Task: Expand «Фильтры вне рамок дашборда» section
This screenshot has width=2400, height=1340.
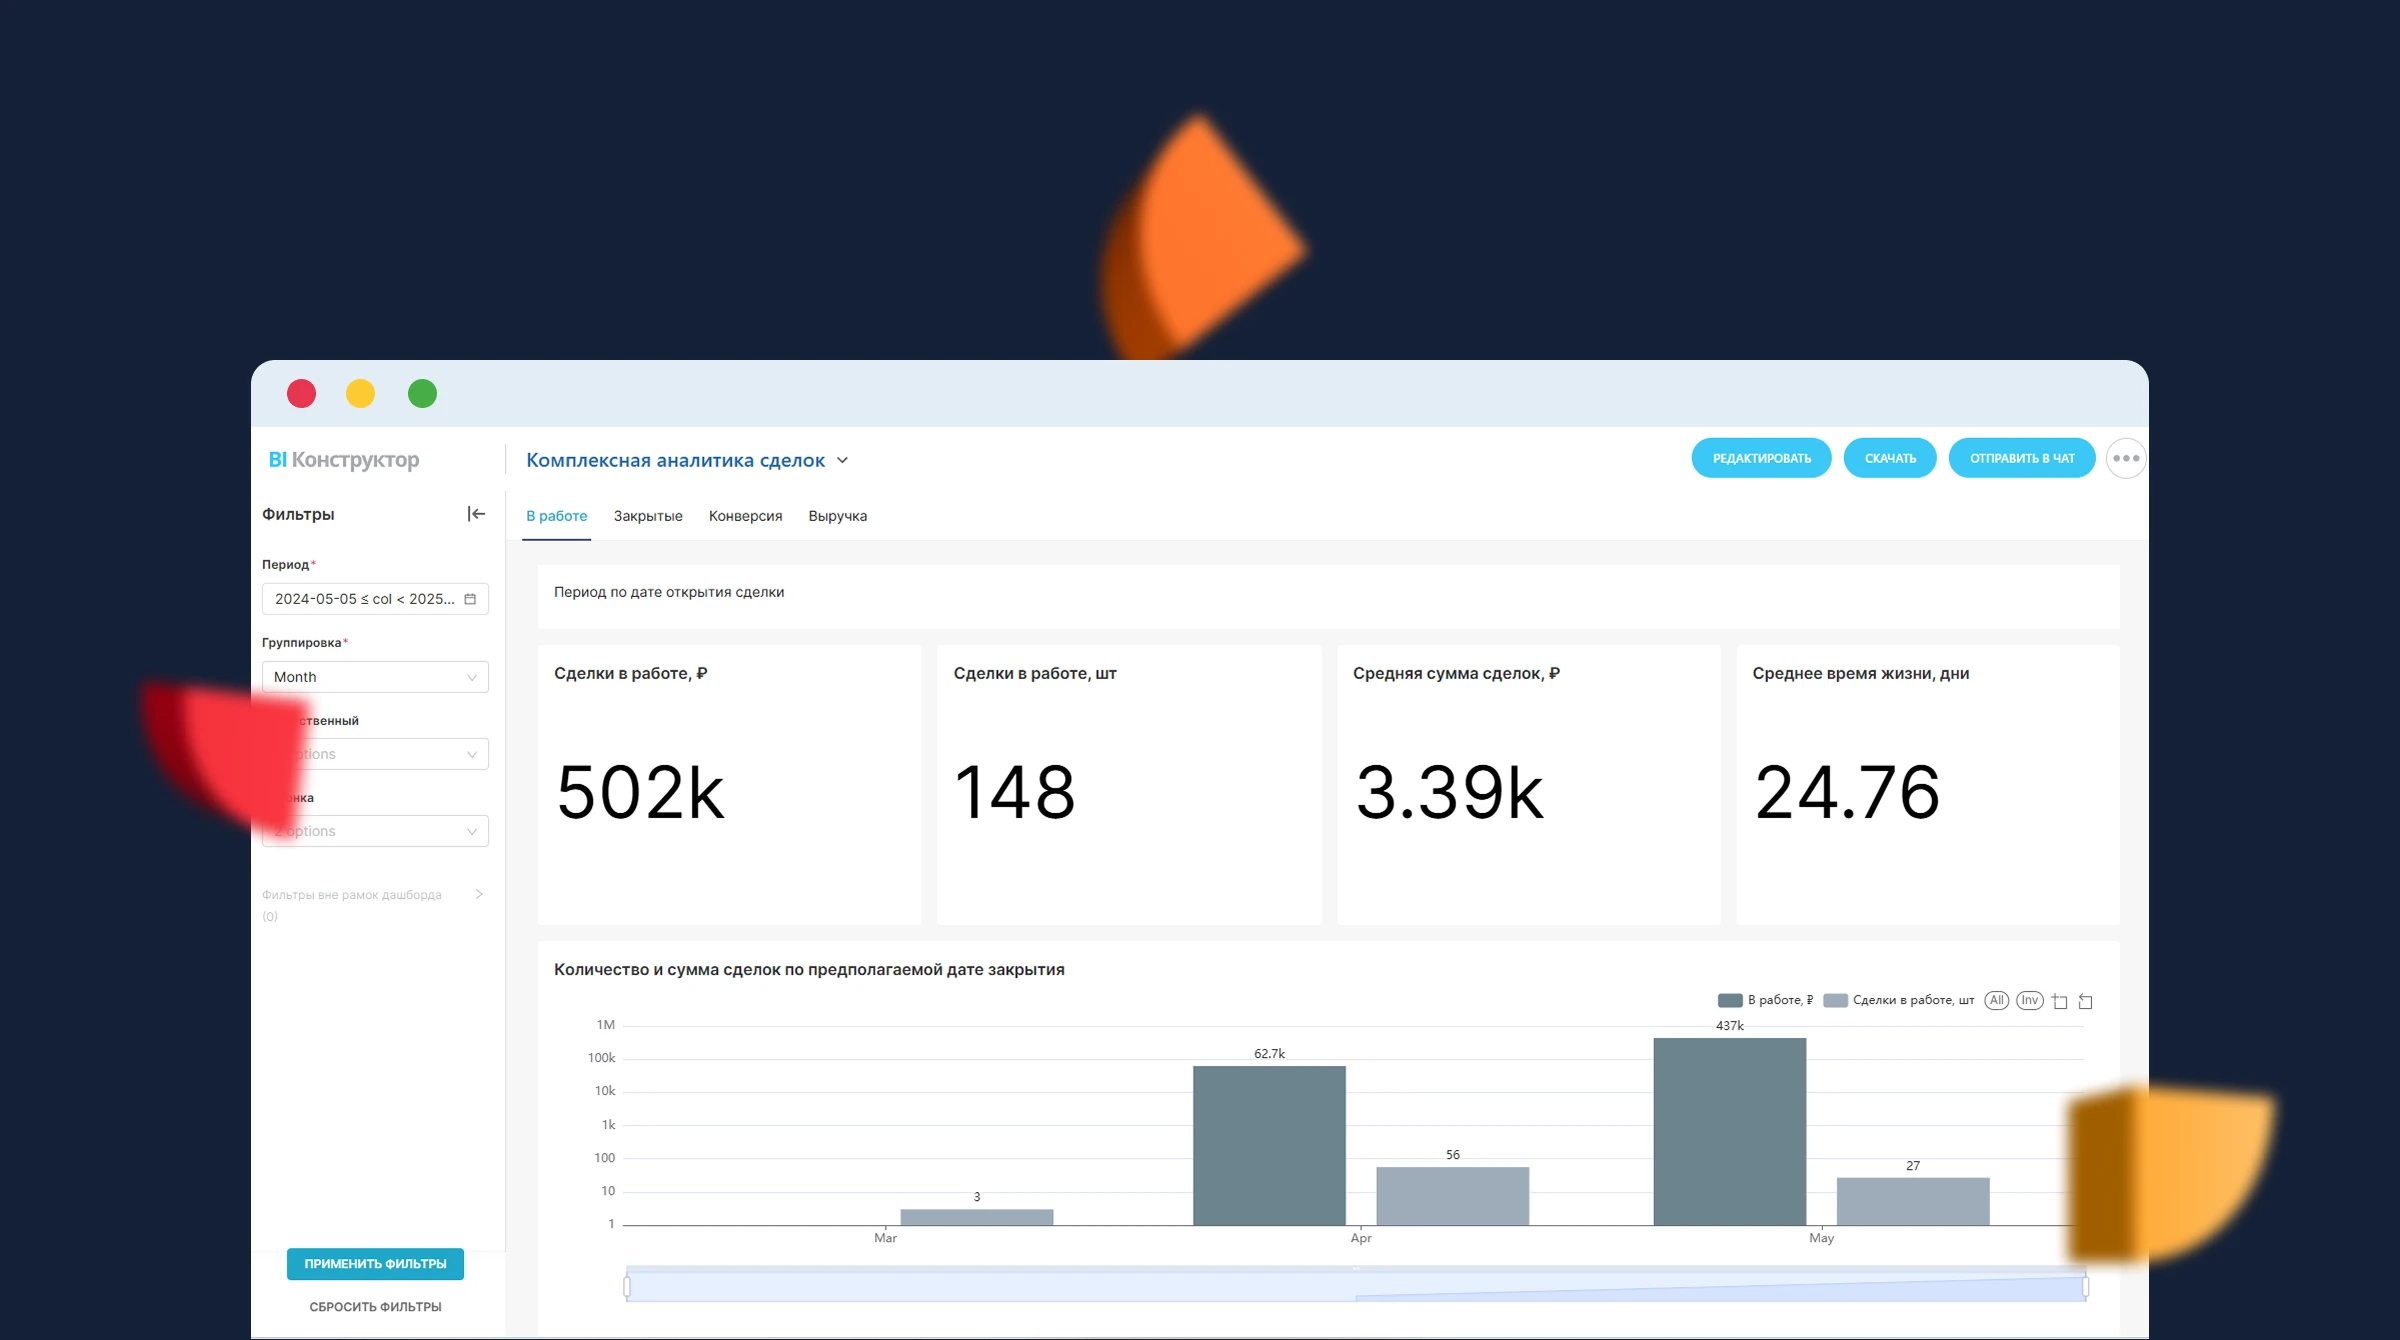Action: (x=478, y=894)
